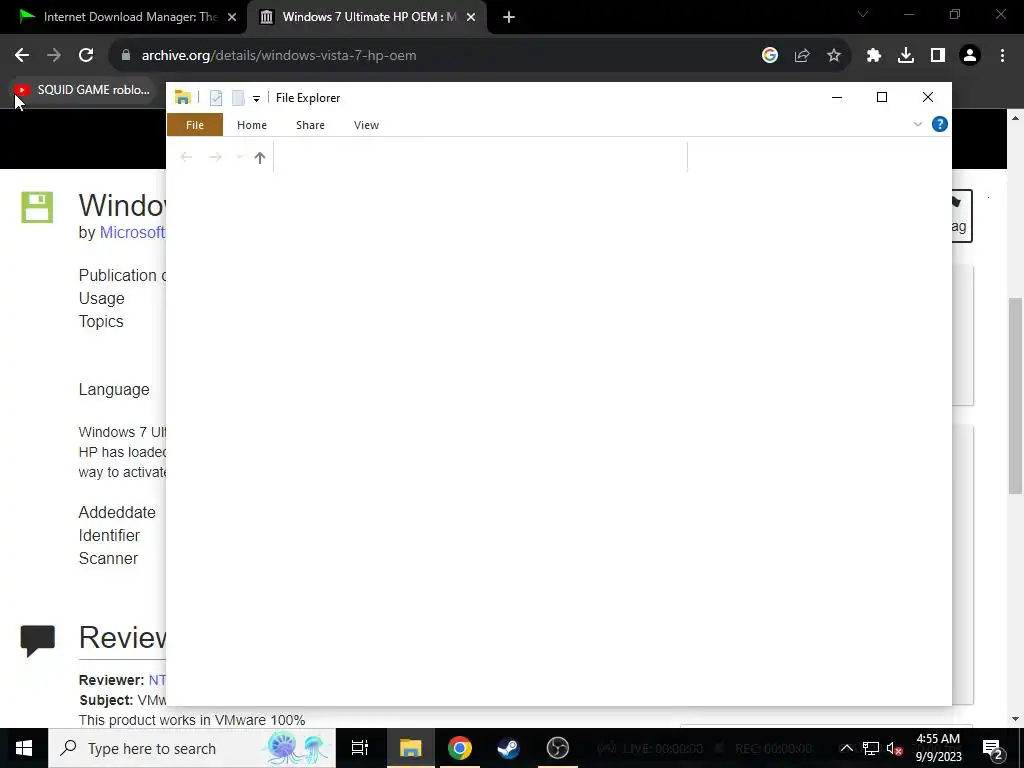Open the File tab in File Explorer
This screenshot has width=1024, height=768.
click(195, 125)
